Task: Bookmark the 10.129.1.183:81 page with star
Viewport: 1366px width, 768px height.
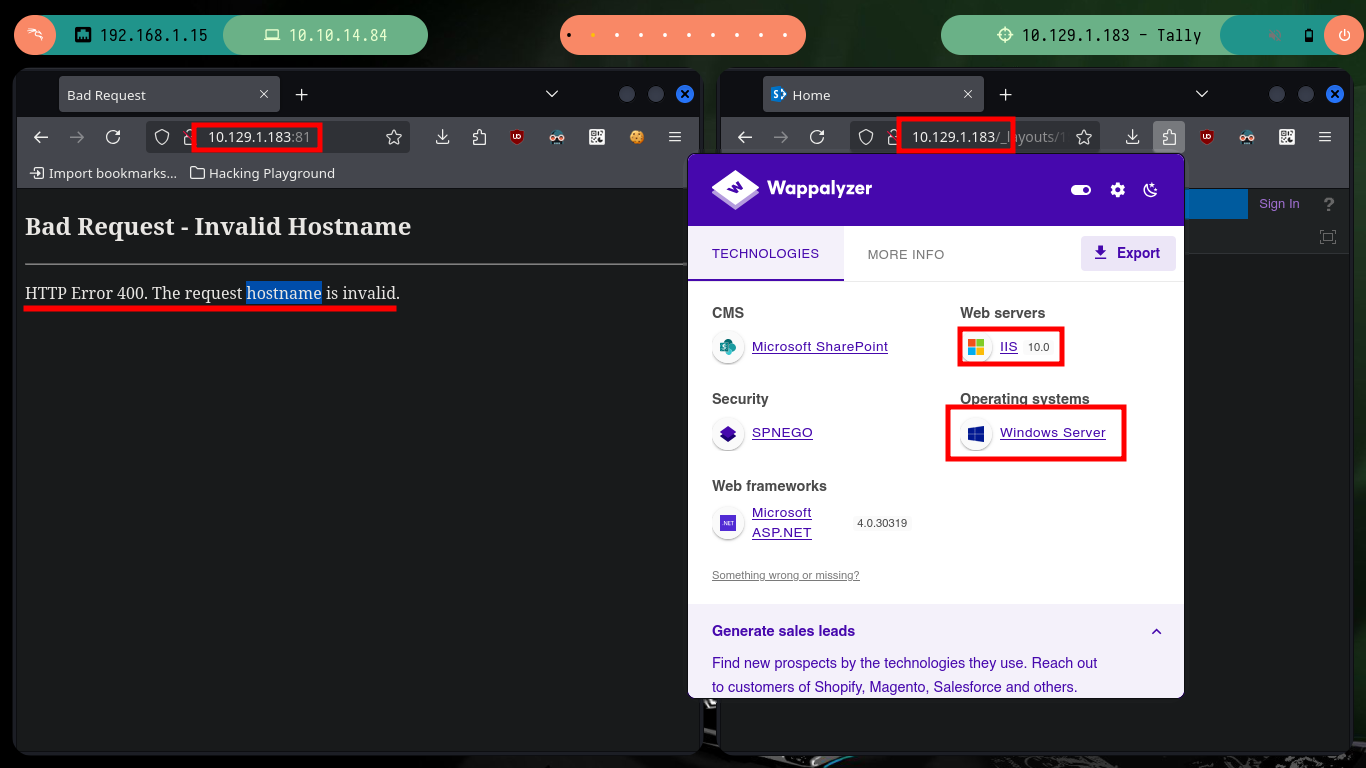Action: (x=394, y=137)
